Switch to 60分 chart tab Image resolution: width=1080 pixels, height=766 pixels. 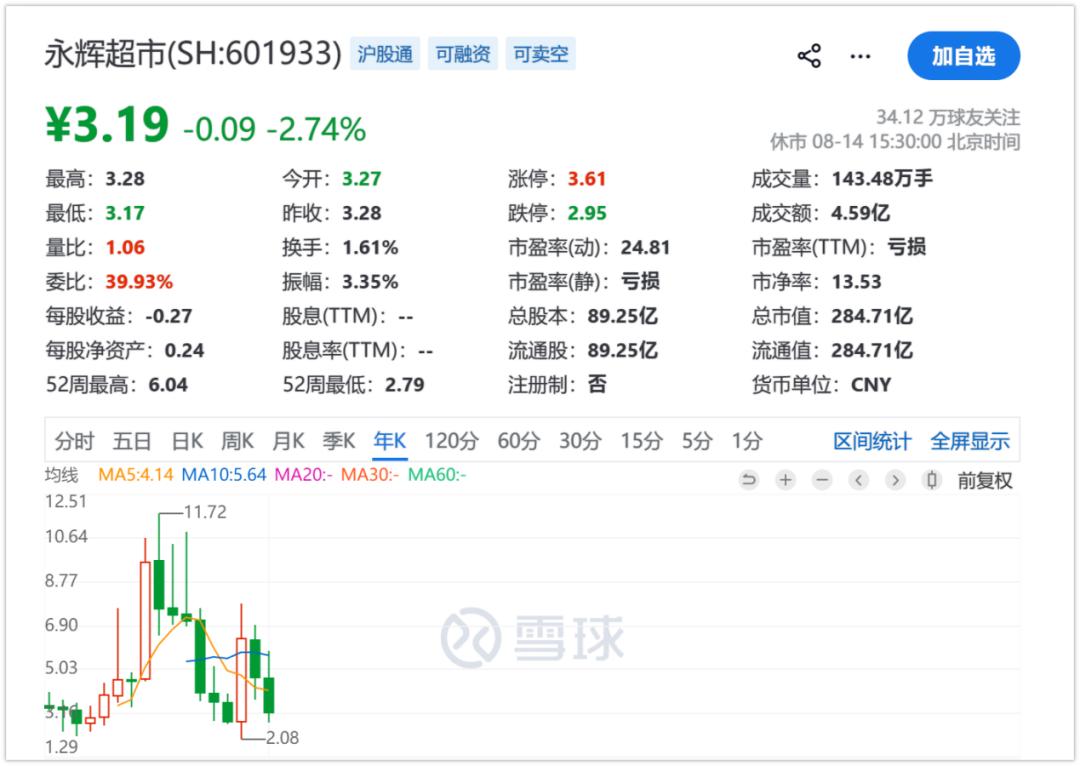click(519, 441)
